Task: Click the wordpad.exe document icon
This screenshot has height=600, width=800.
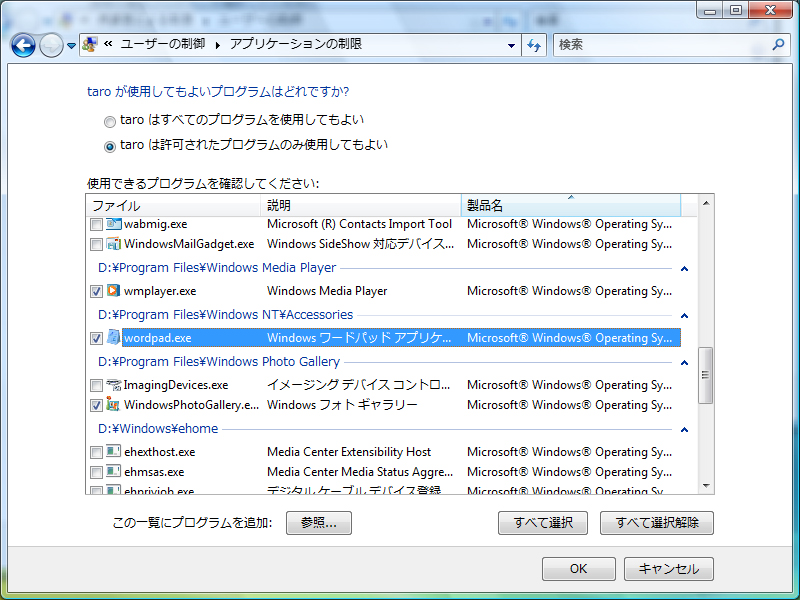Action: [113, 337]
